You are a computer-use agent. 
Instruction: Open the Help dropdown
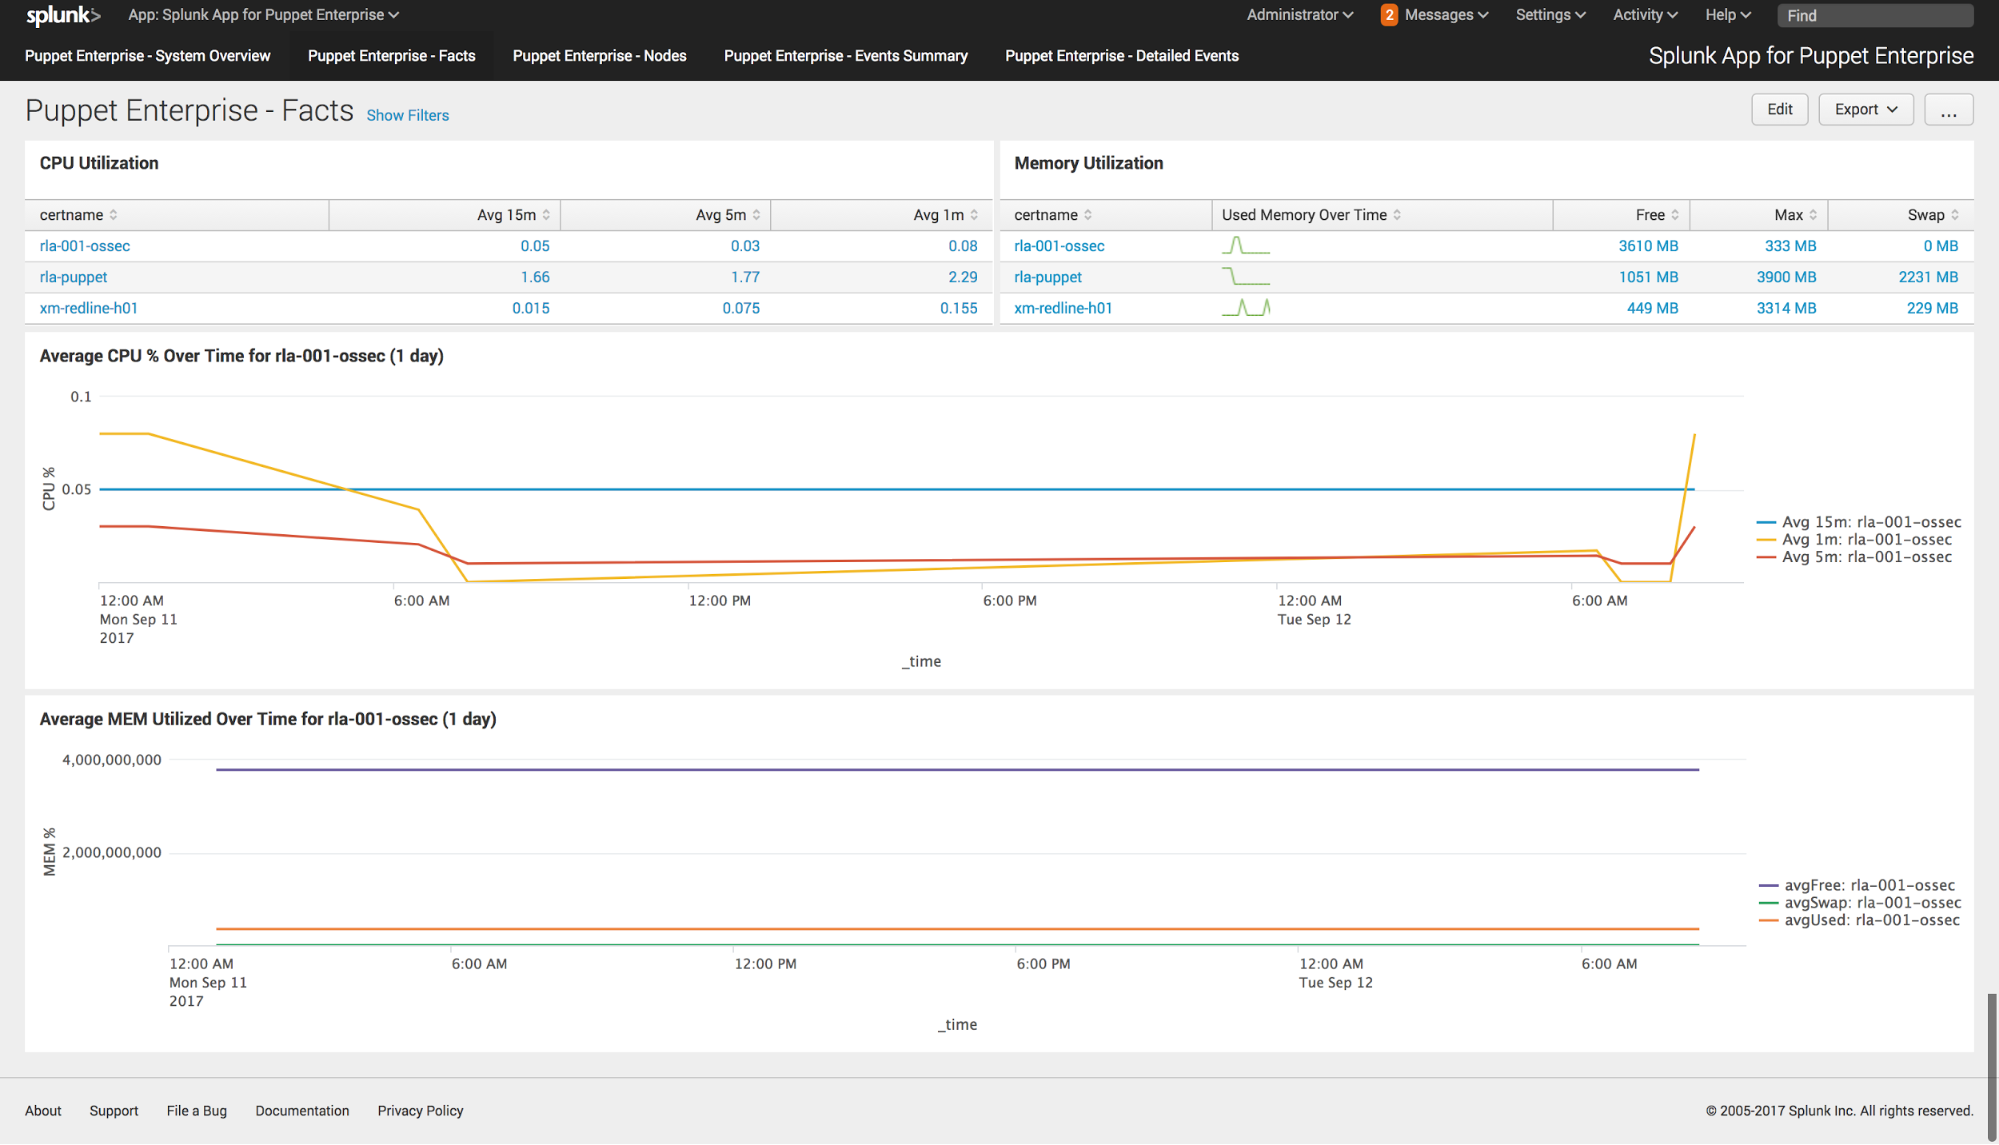pyautogui.click(x=1727, y=15)
